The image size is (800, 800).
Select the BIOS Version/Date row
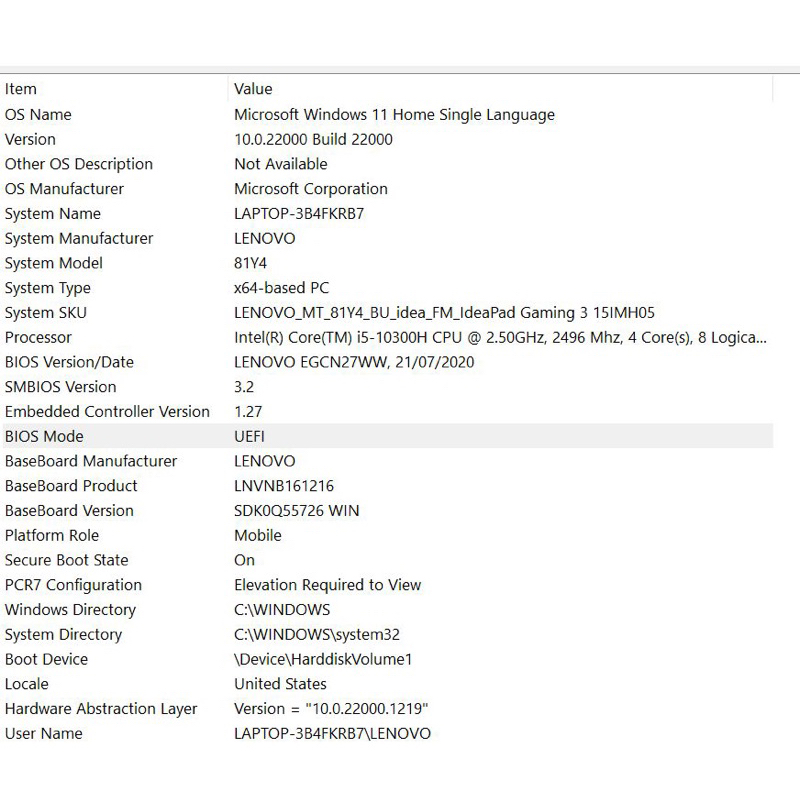tap(69, 362)
